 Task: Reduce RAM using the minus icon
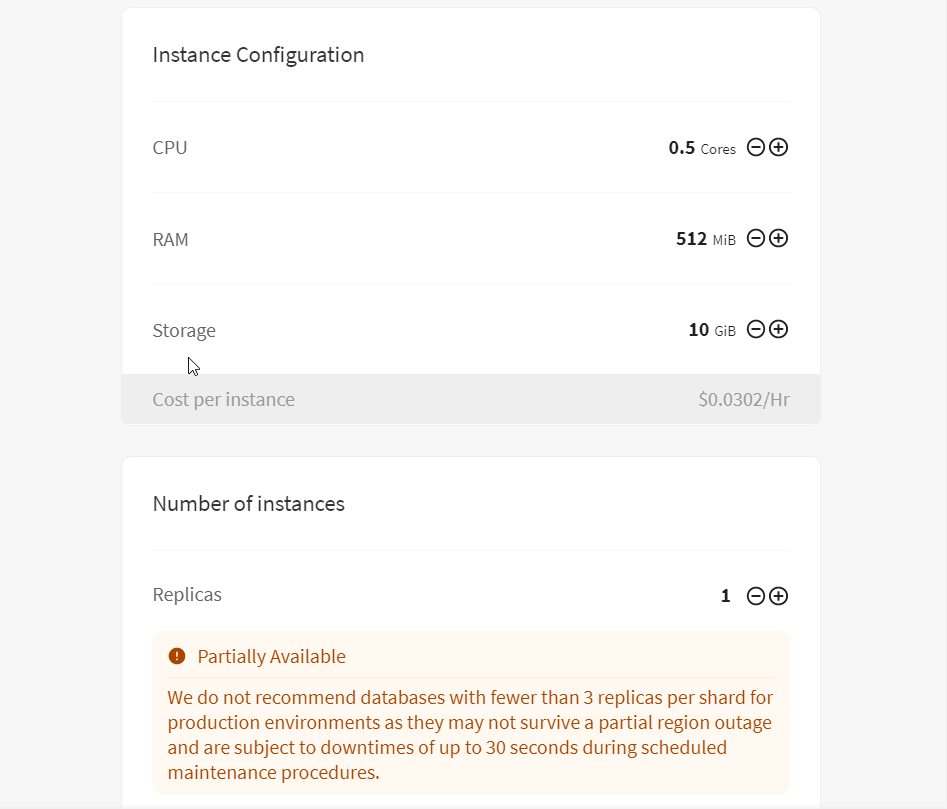(756, 238)
